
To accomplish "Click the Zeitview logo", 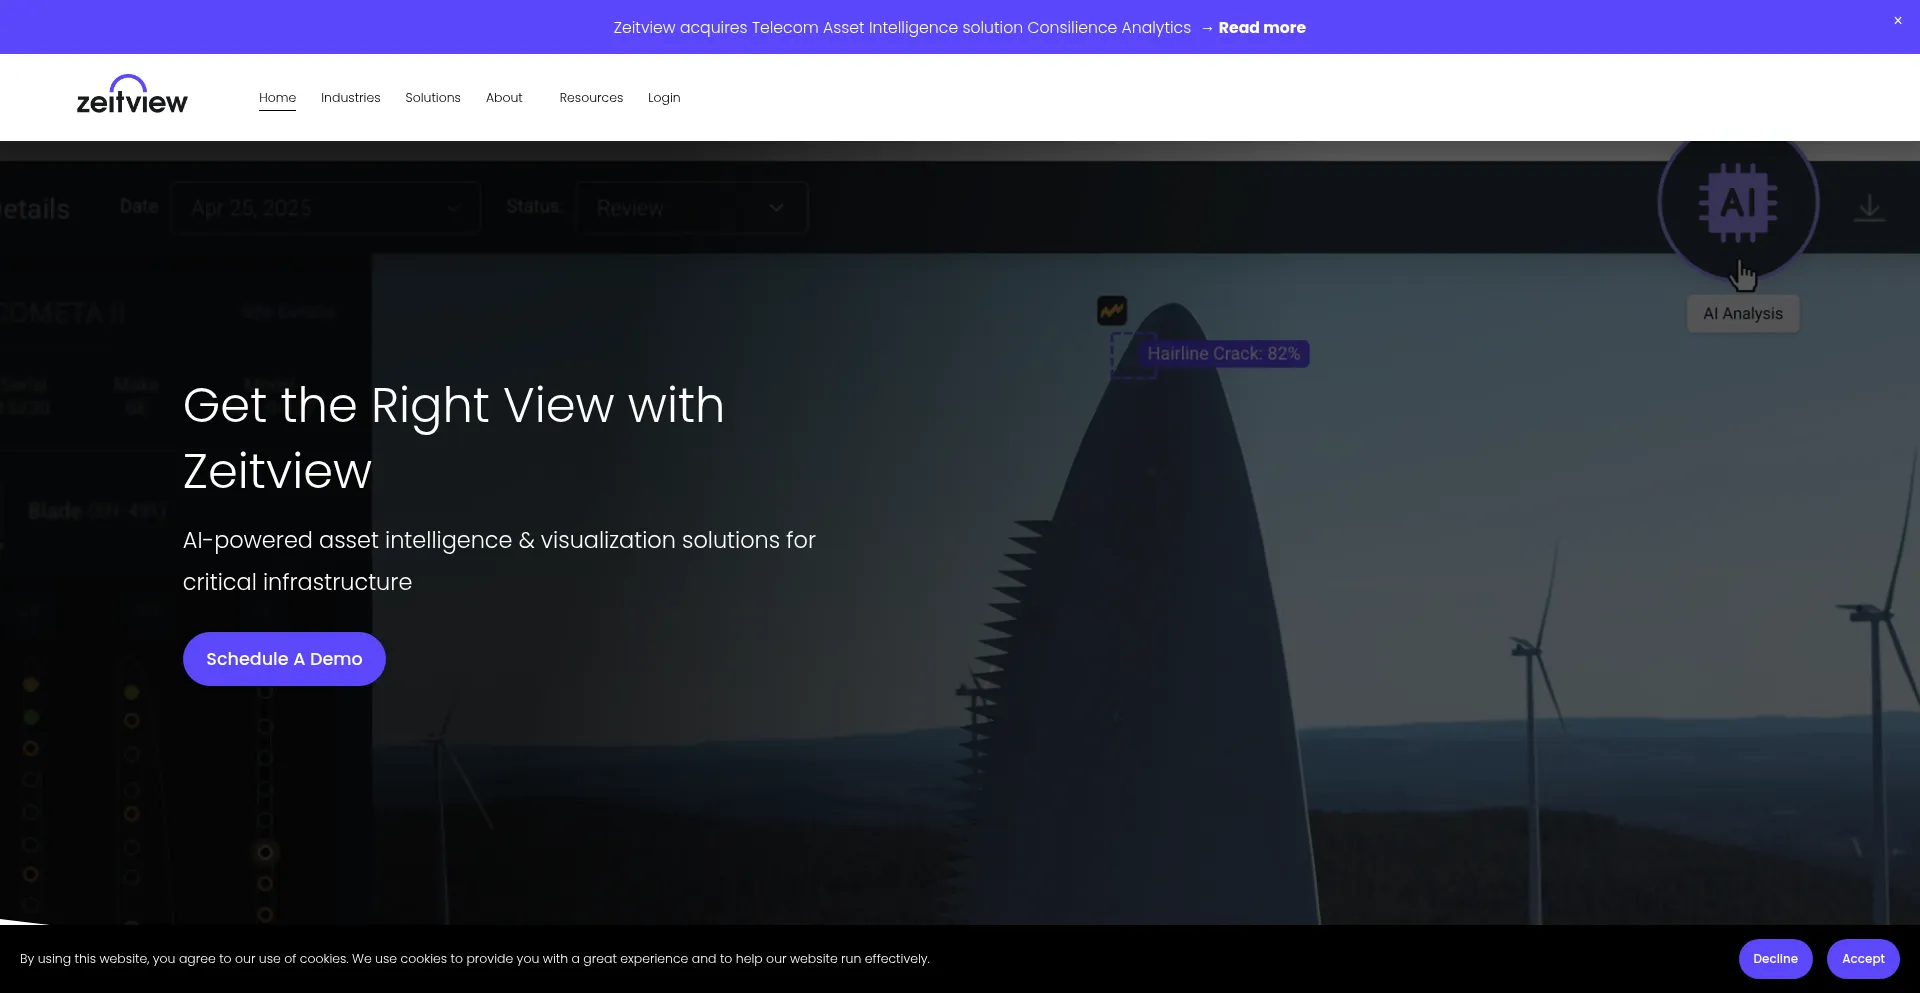I will pyautogui.click(x=132, y=96).
